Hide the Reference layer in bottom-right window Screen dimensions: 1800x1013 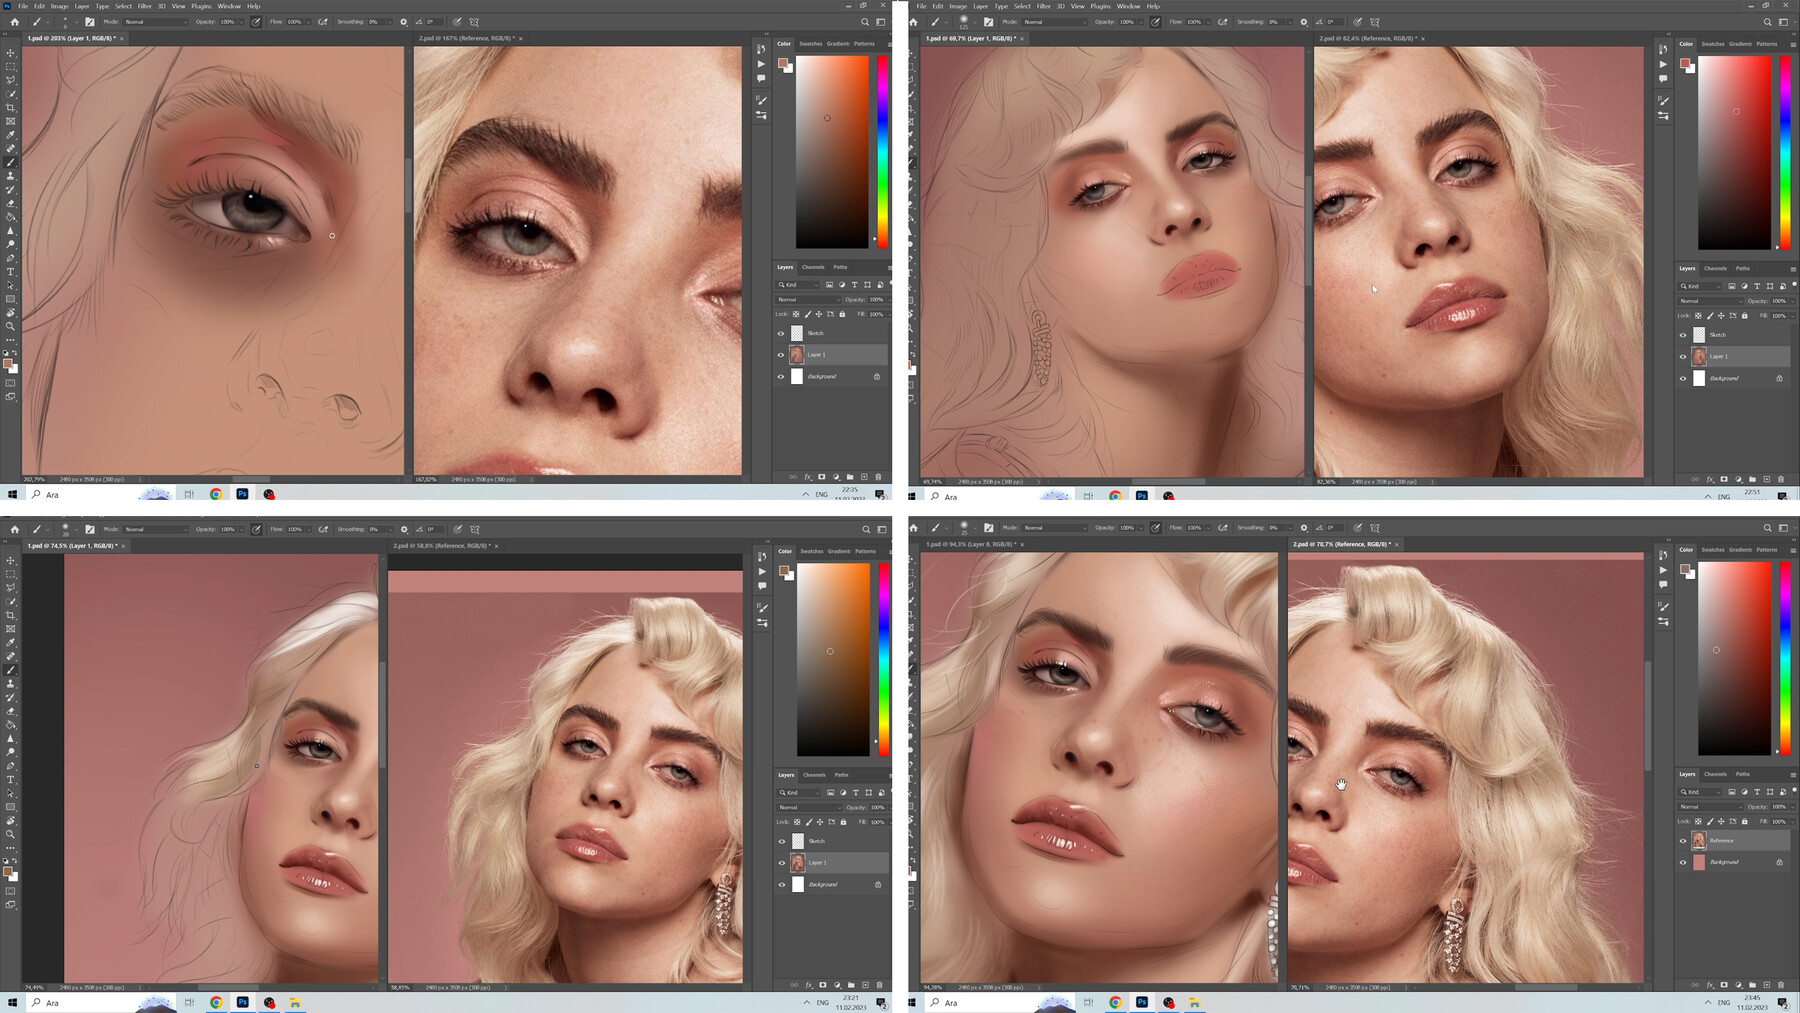click(x=1683, y=841)
